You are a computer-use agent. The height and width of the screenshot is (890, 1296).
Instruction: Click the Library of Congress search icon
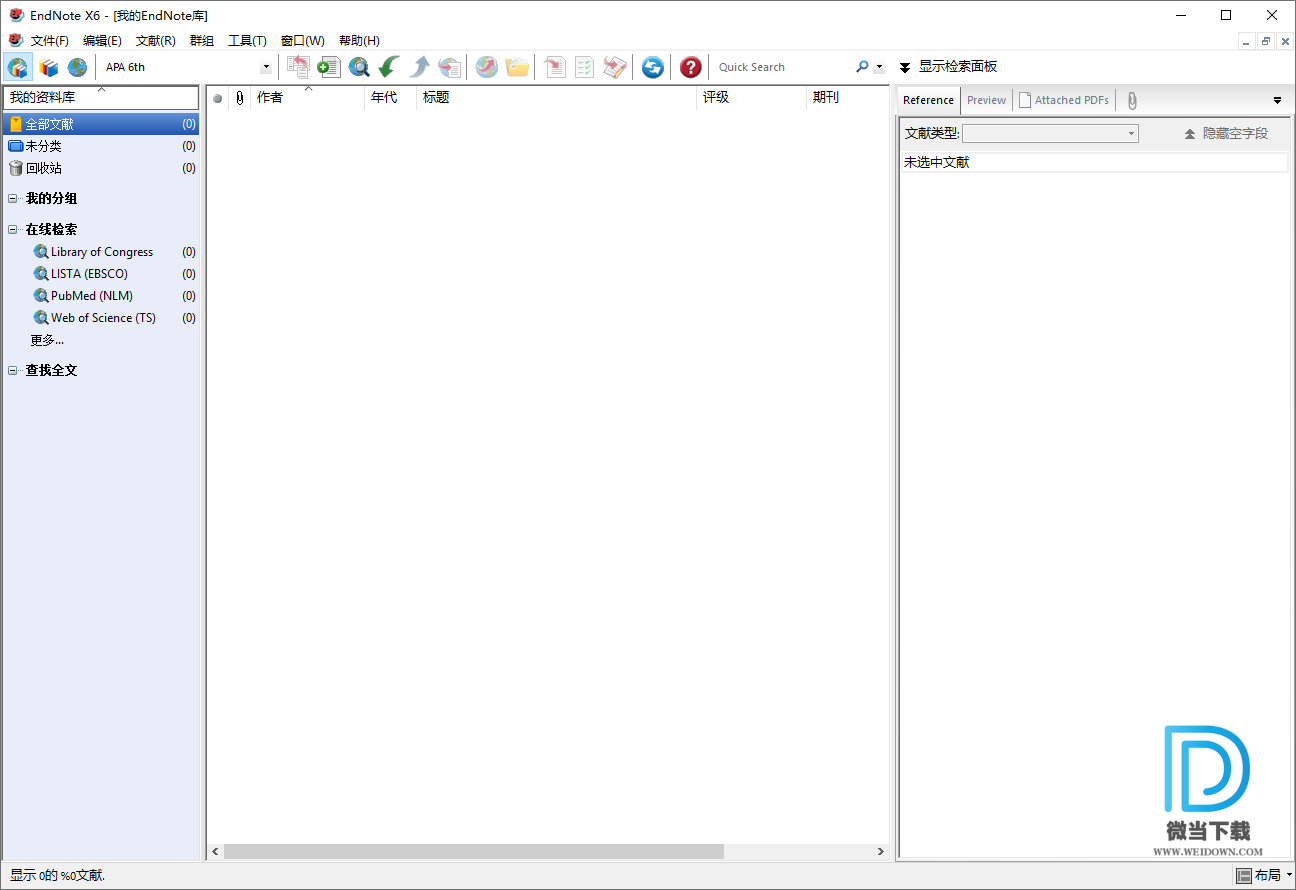(x=41, y=252)
